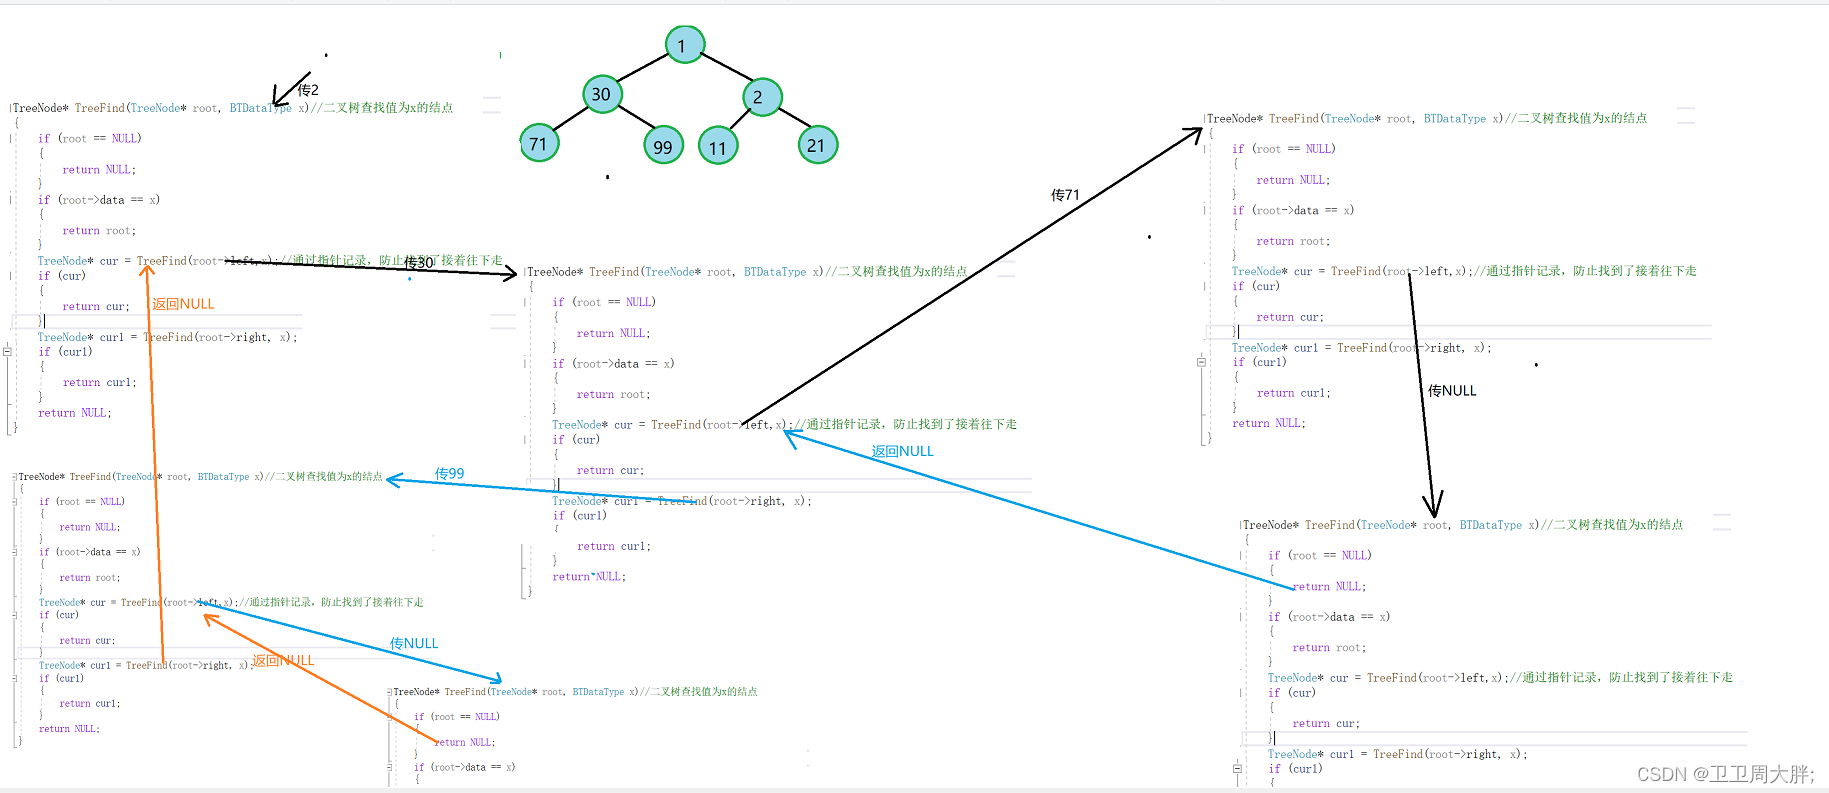Click 'if (root->data == x)' in center block
Image resolution: width=1829 pixels, height=793 pixels.
(613, 364)
